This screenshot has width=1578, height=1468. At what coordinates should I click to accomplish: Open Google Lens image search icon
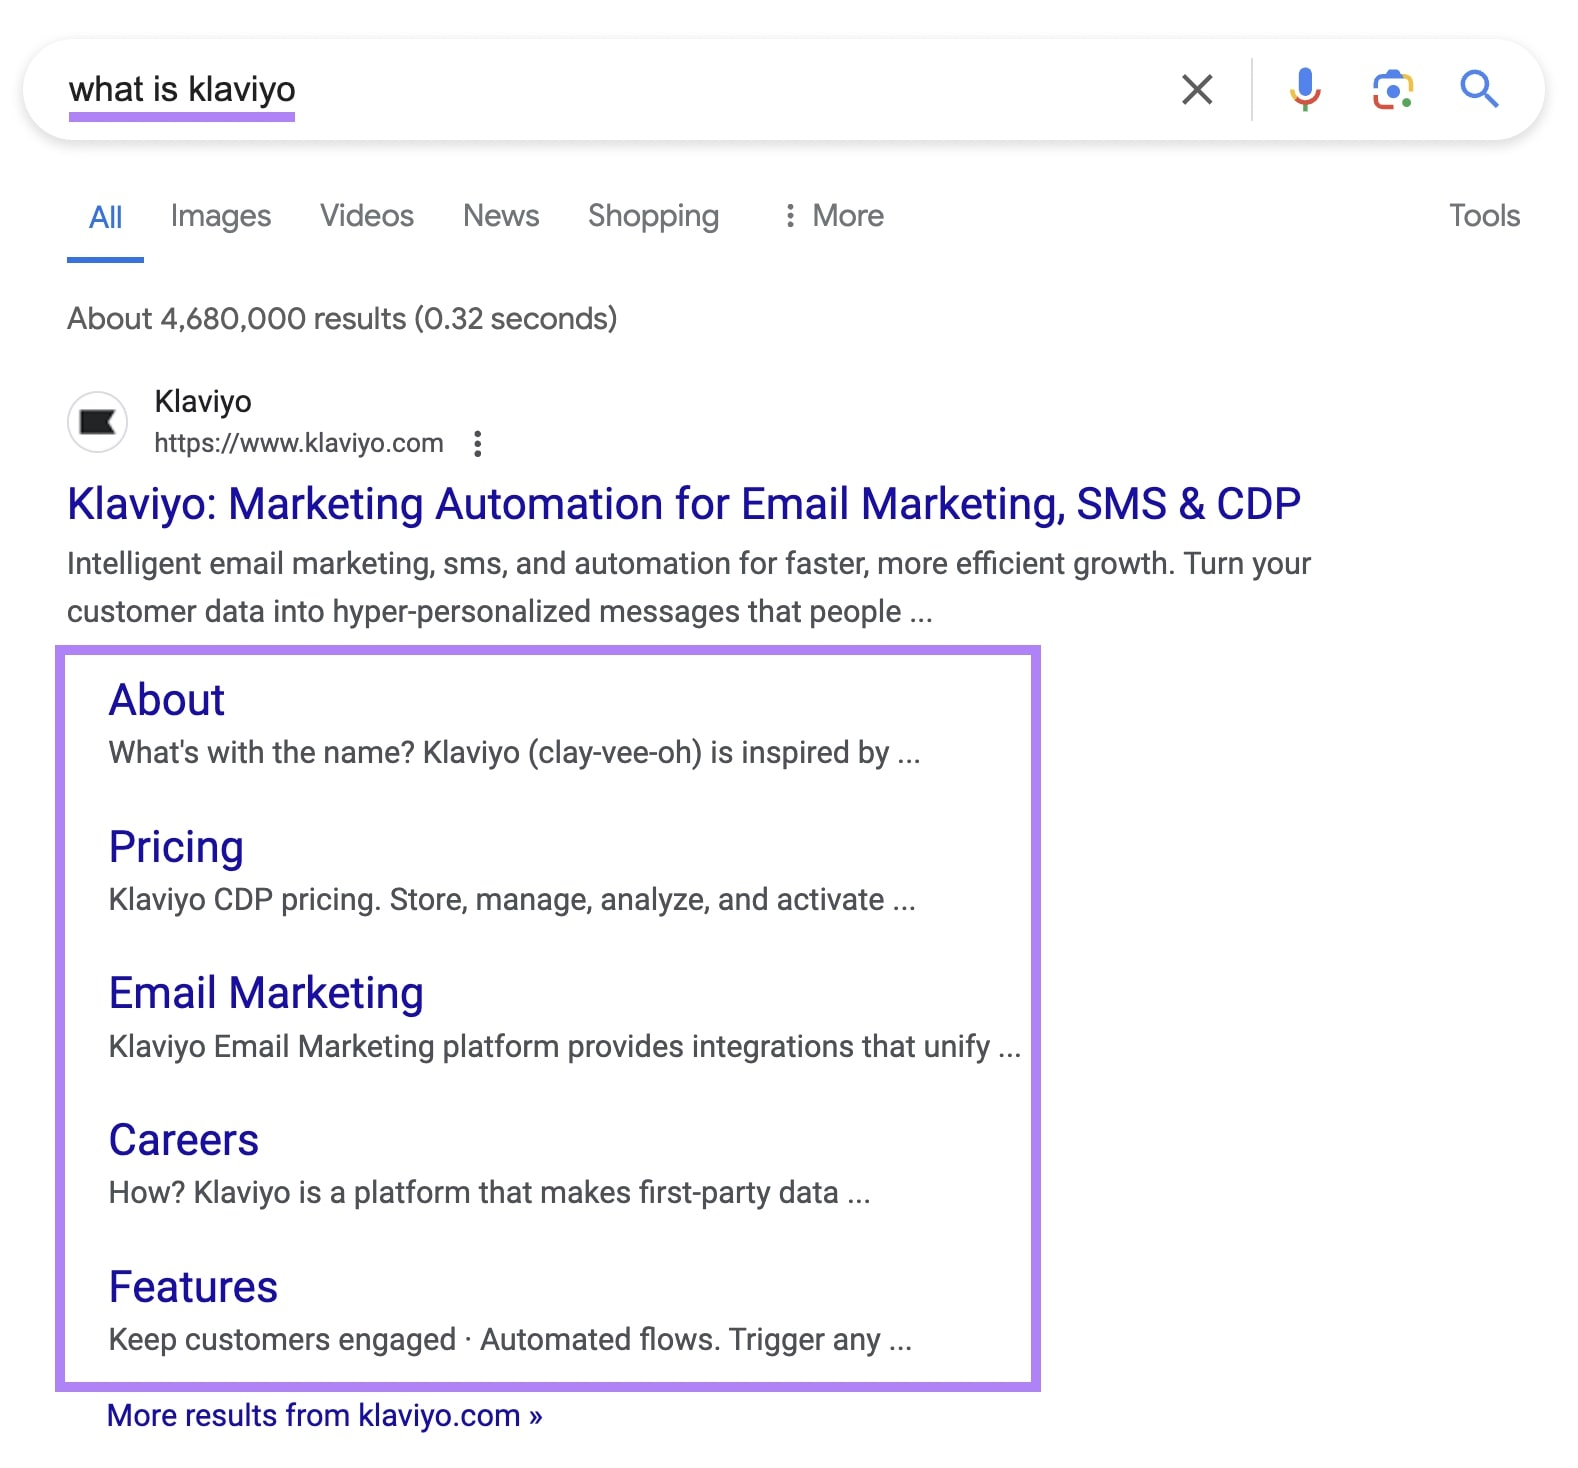(1391, 90)
